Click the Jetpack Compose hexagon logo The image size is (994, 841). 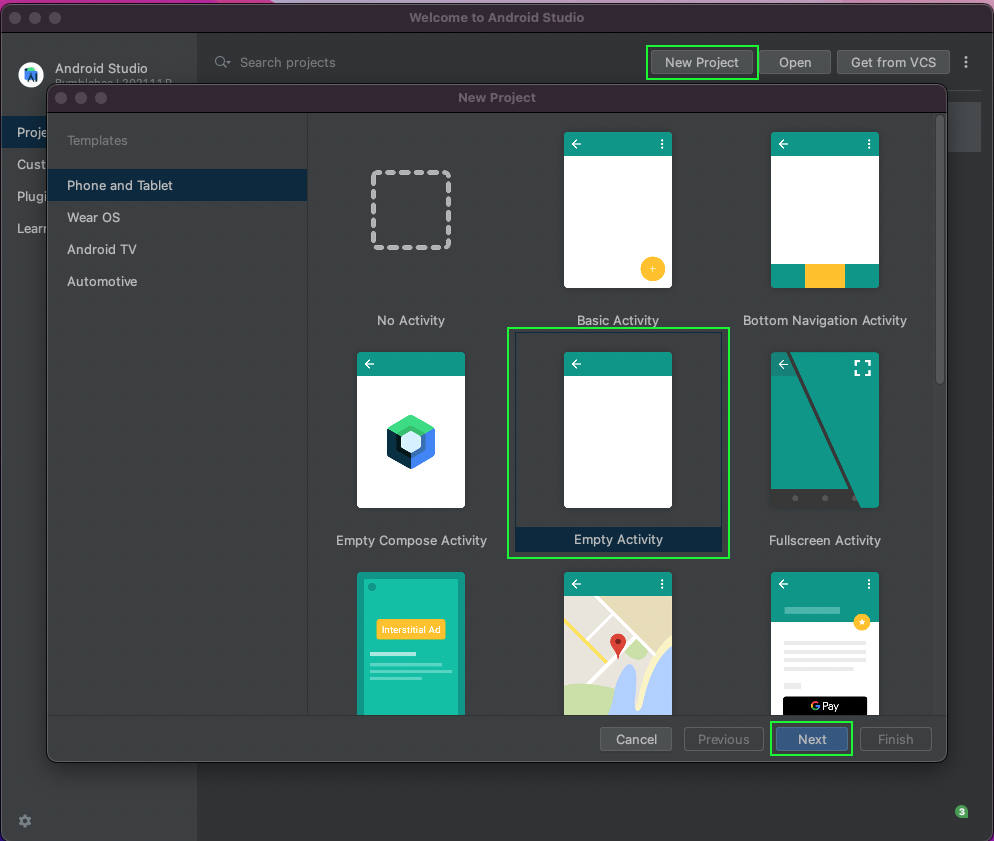(x=411, y=442)
